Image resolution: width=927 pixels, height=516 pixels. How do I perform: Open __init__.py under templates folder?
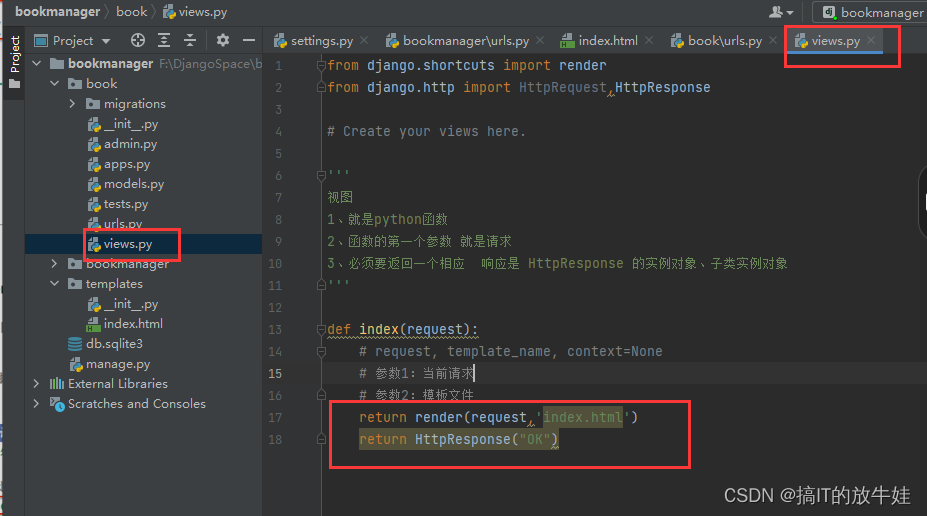123,304
